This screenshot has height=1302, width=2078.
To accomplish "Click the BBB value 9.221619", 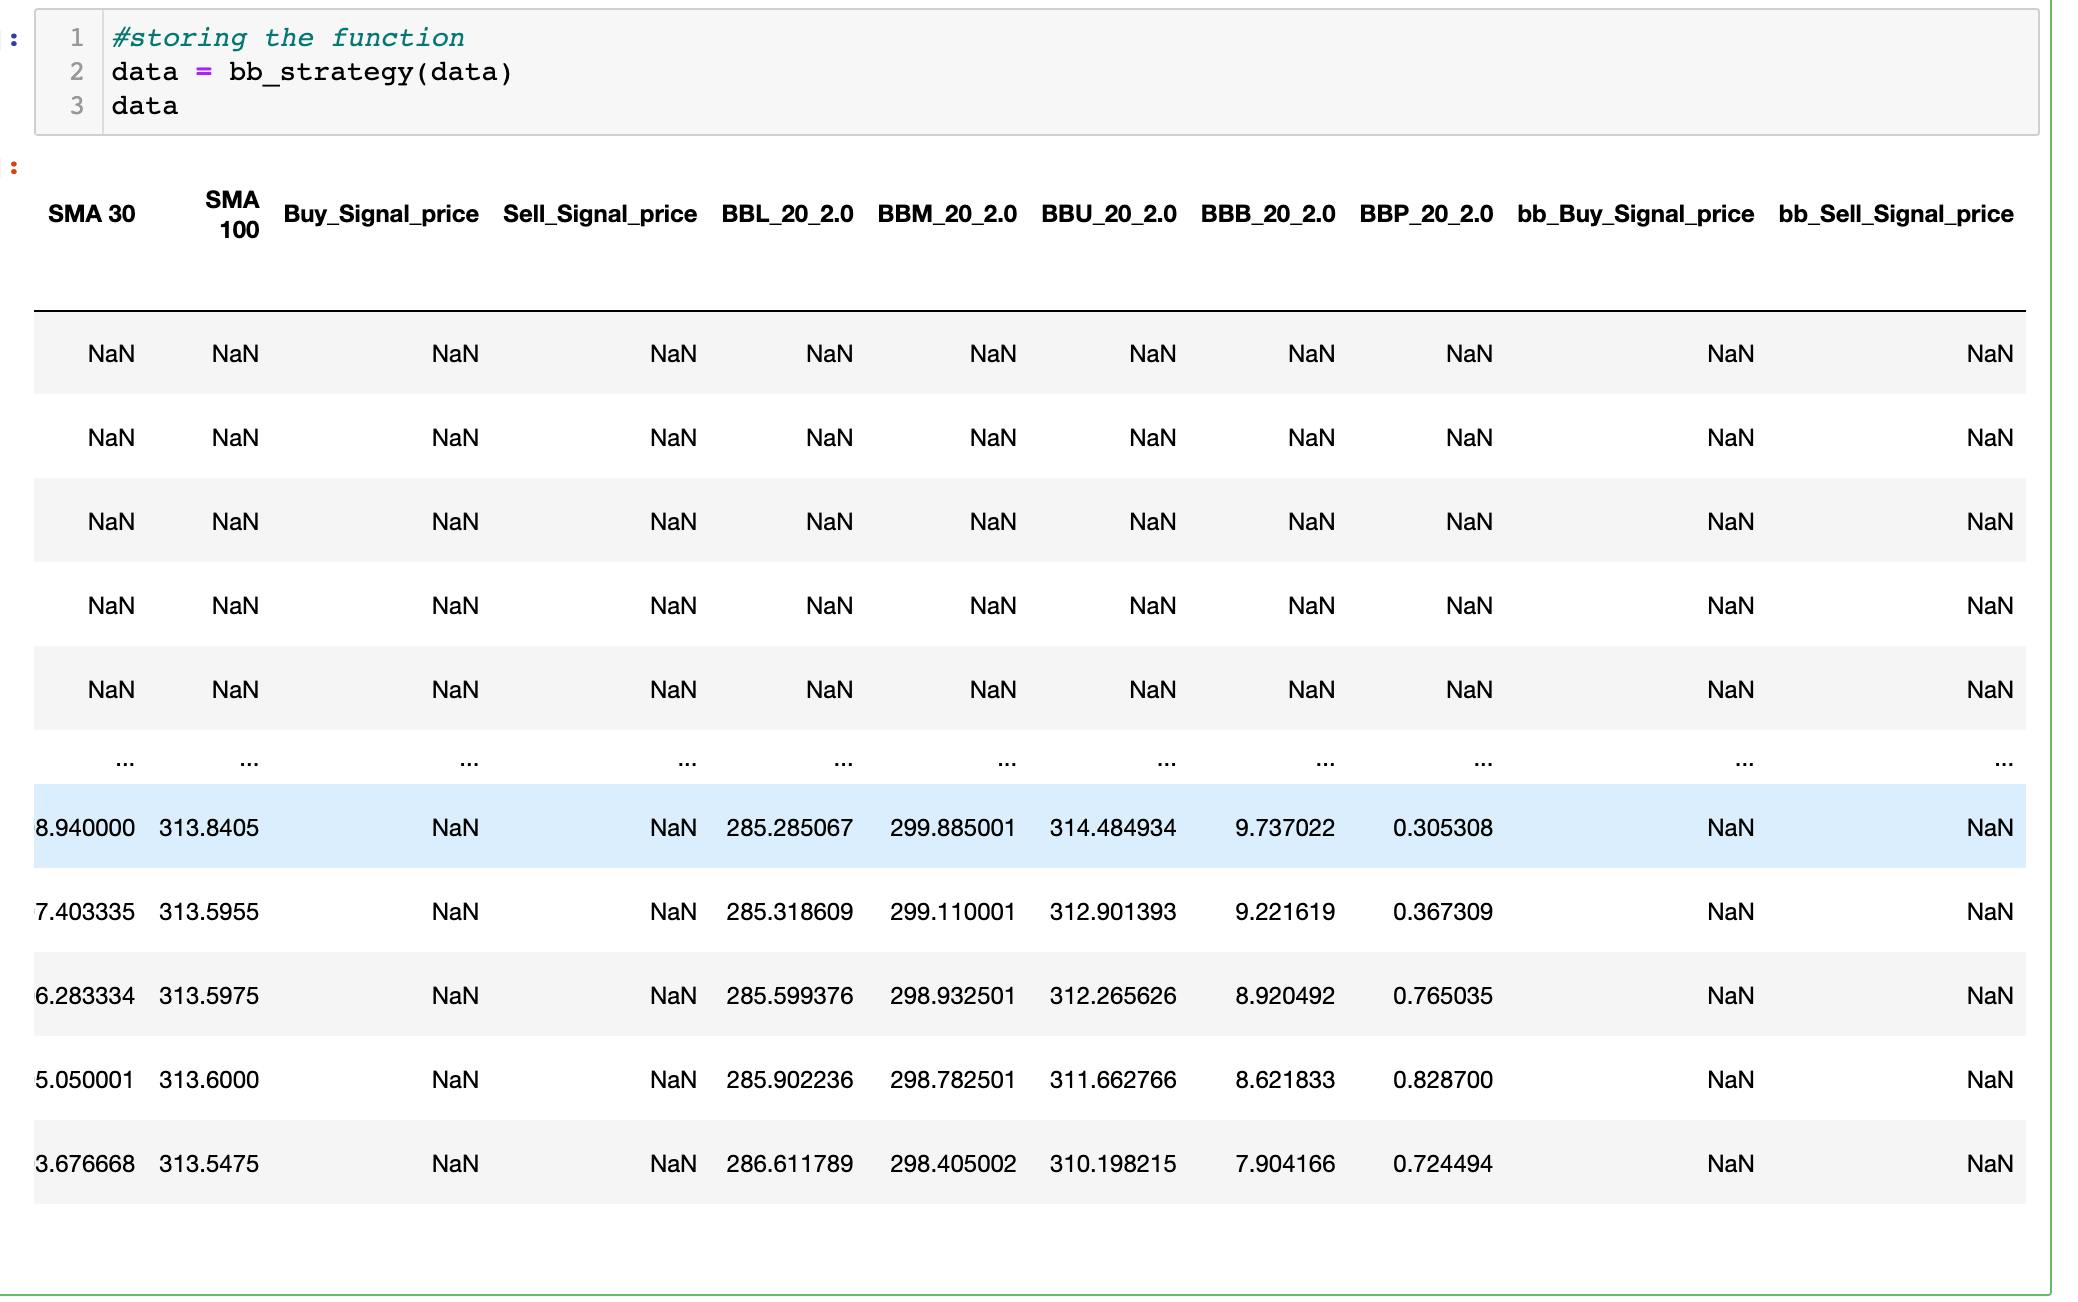I will [1285, 912].
